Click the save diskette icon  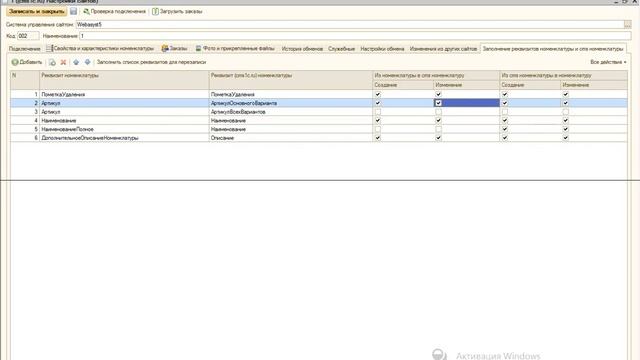73,11
